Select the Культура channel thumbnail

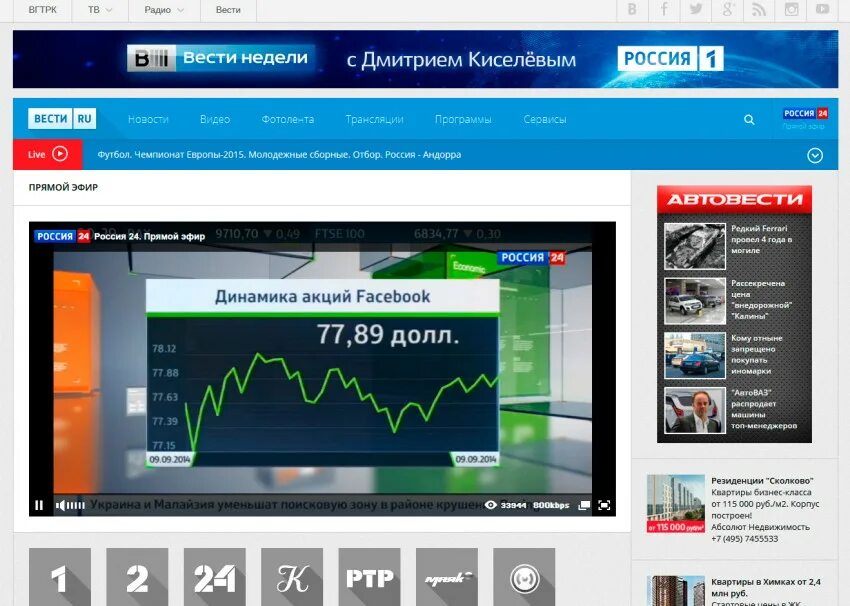(291, 578)
